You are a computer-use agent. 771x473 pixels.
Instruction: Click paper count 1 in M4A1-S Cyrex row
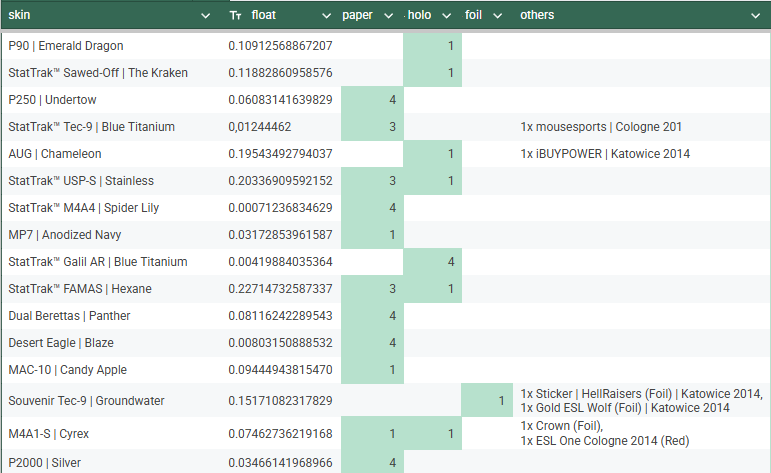(372, 434)
